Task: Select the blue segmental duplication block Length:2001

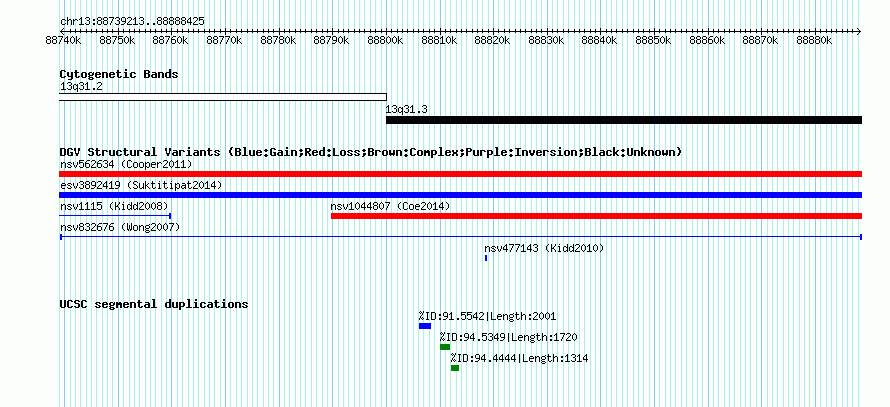Action: [425, 326]
